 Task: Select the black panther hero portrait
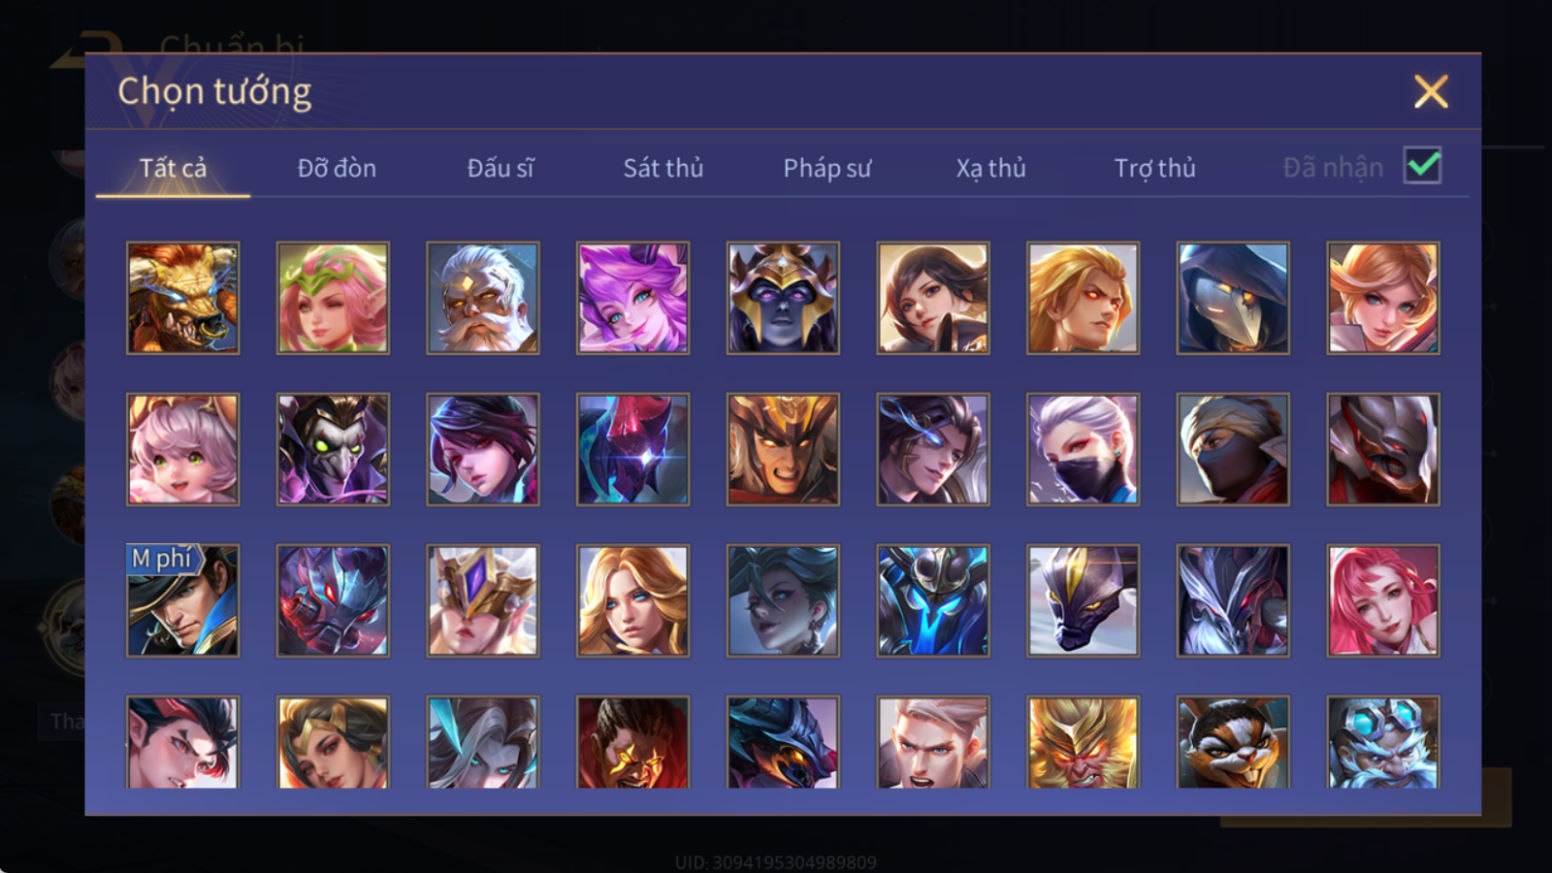1083,600
